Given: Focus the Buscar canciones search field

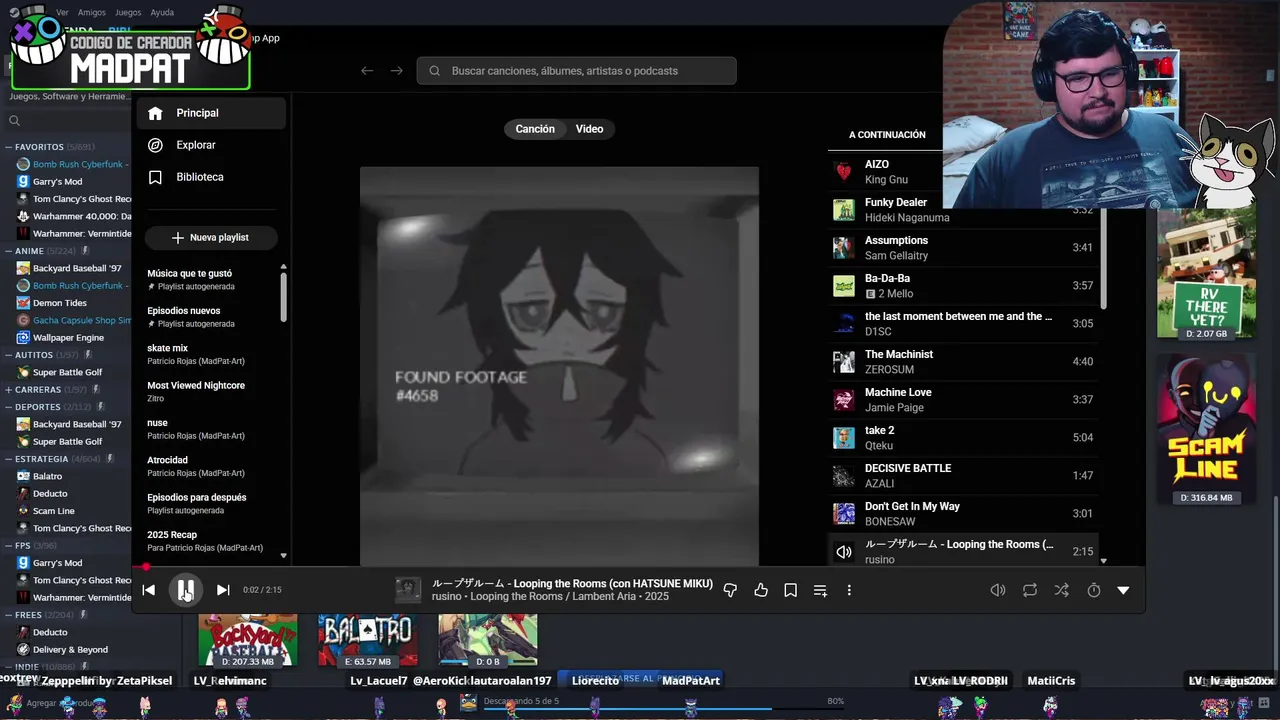Looking at the screenshot, I should pos(577,71).
